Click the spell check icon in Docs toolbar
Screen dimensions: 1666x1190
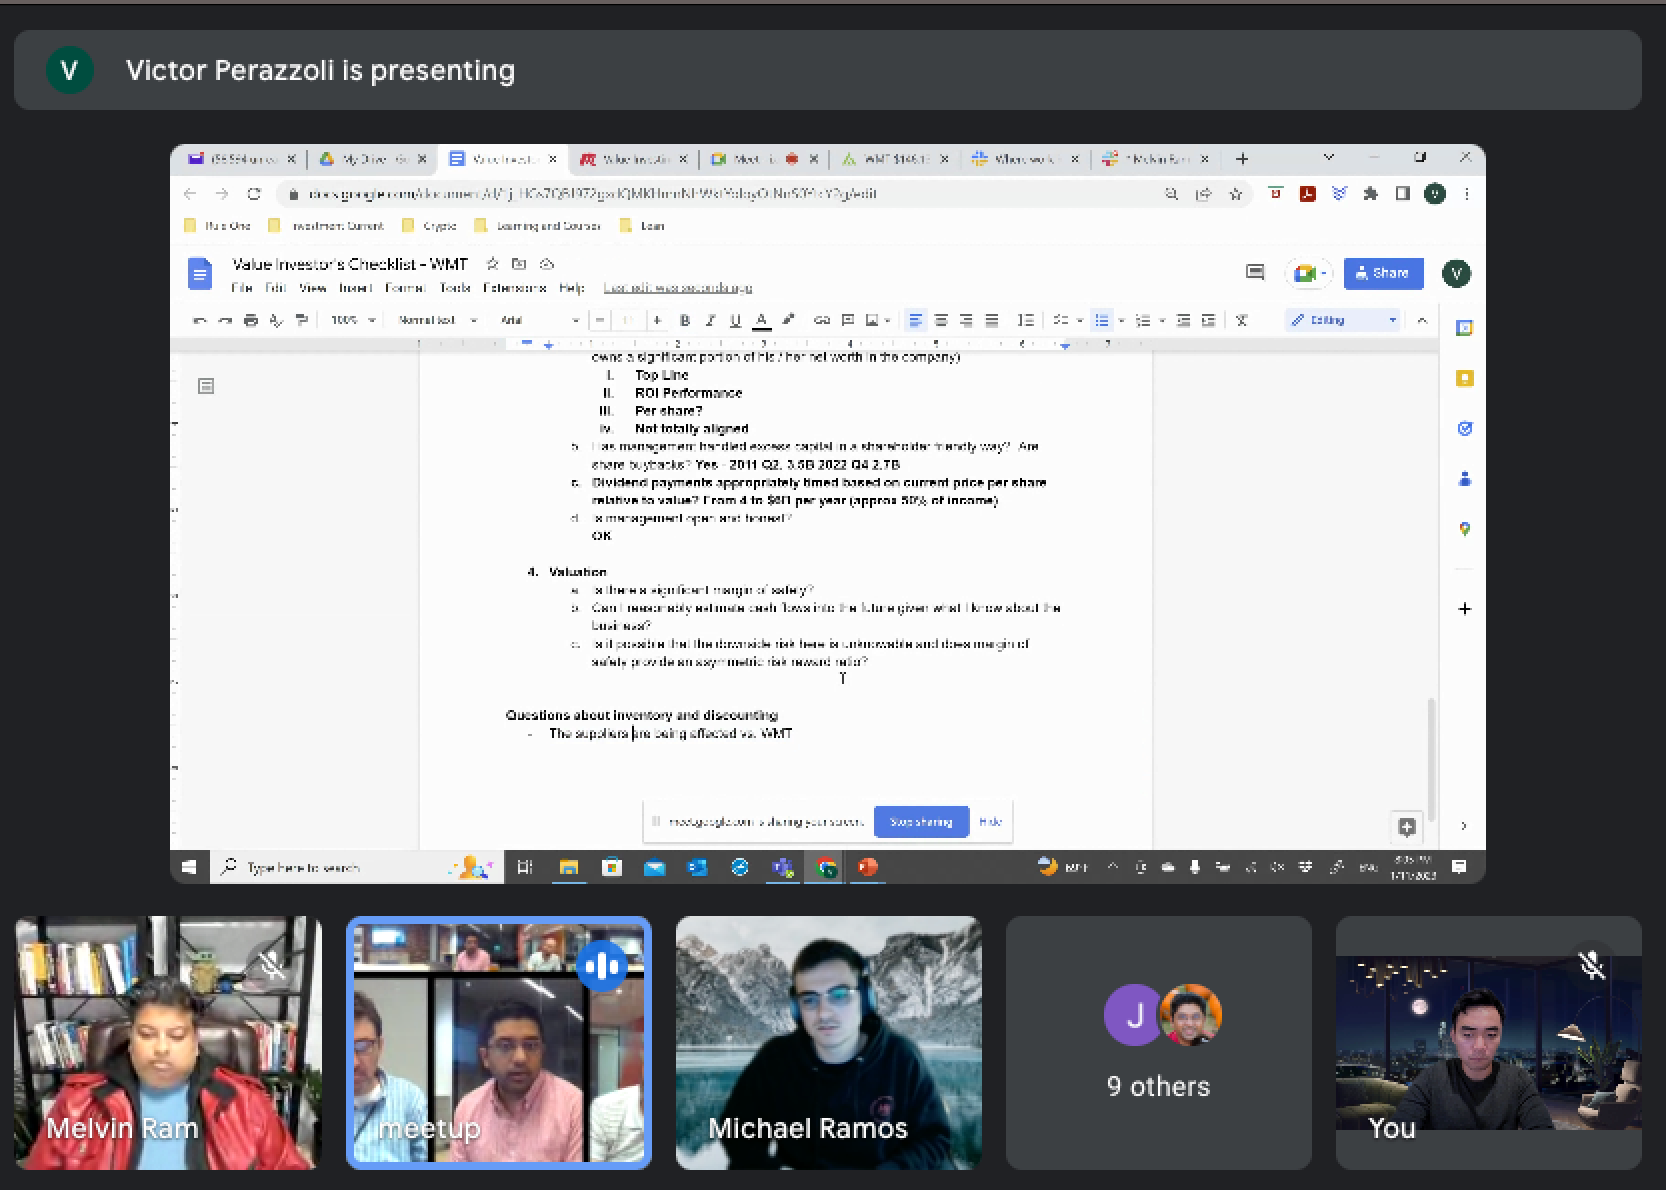pos(276,320)
